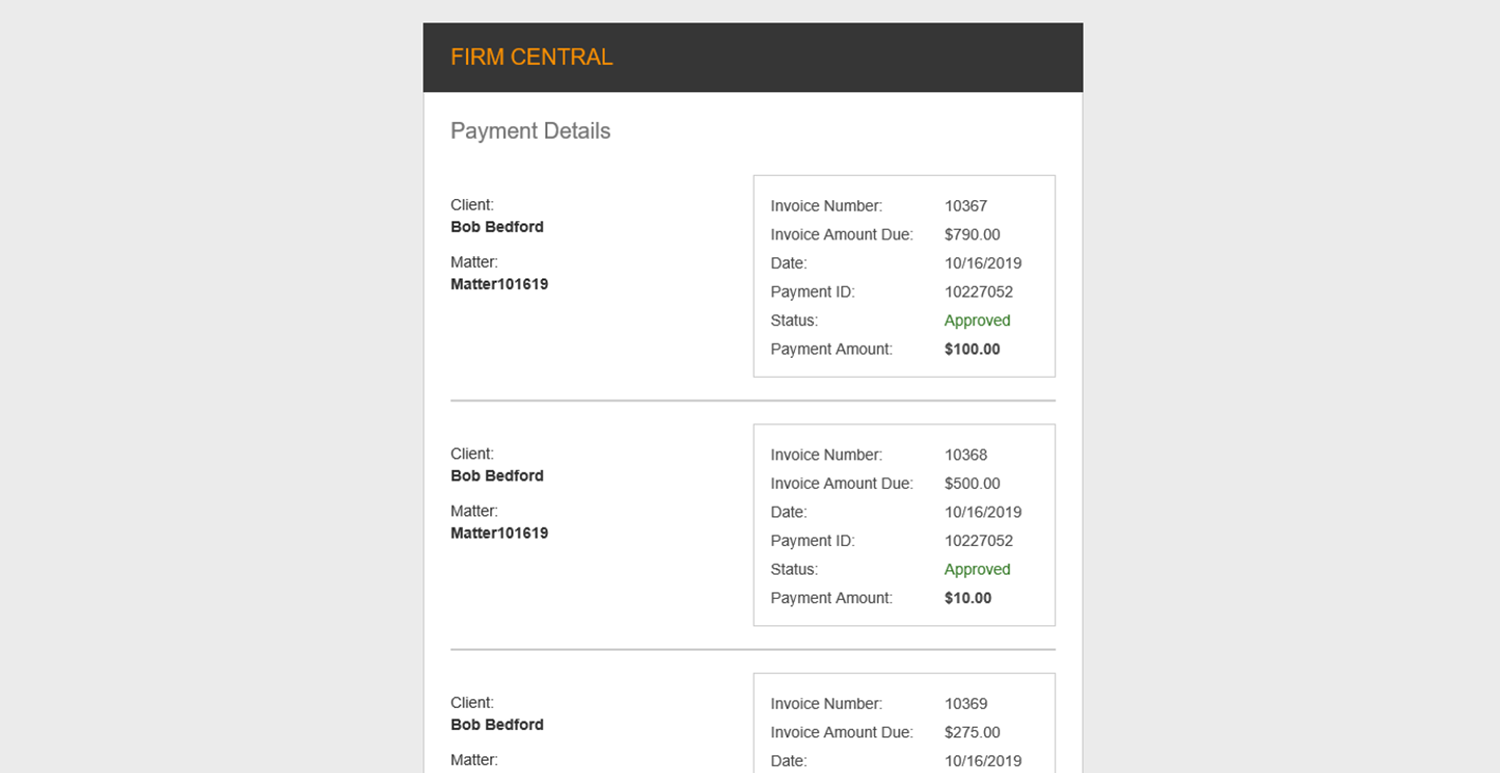The height and width of the screenshot is (773, 1500).
Task: Click the Approved status for invoice 10367
Action: (977, 321)
